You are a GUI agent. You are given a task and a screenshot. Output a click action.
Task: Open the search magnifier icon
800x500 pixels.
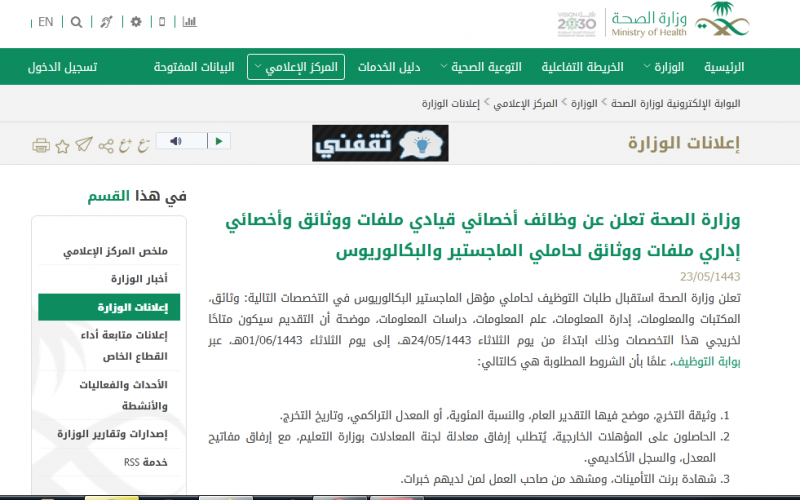(77, 22)
